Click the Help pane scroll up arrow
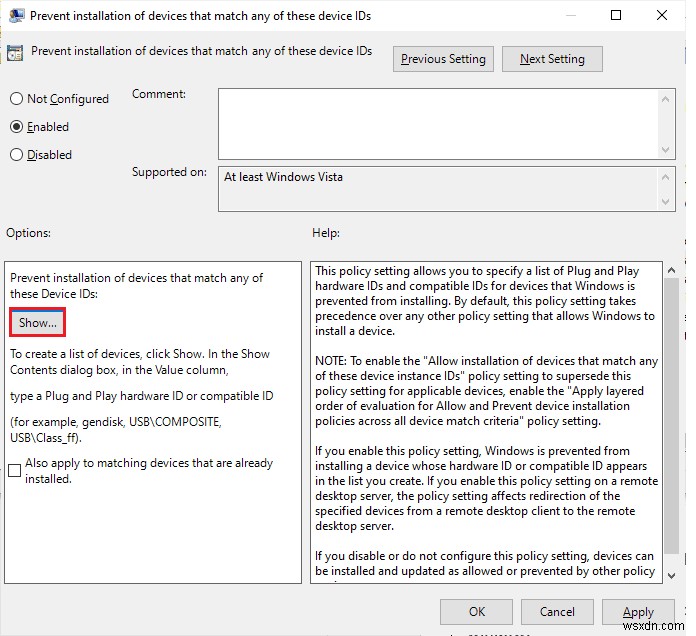The height and width of the screenshot is (636, 696). pos(672,270)
